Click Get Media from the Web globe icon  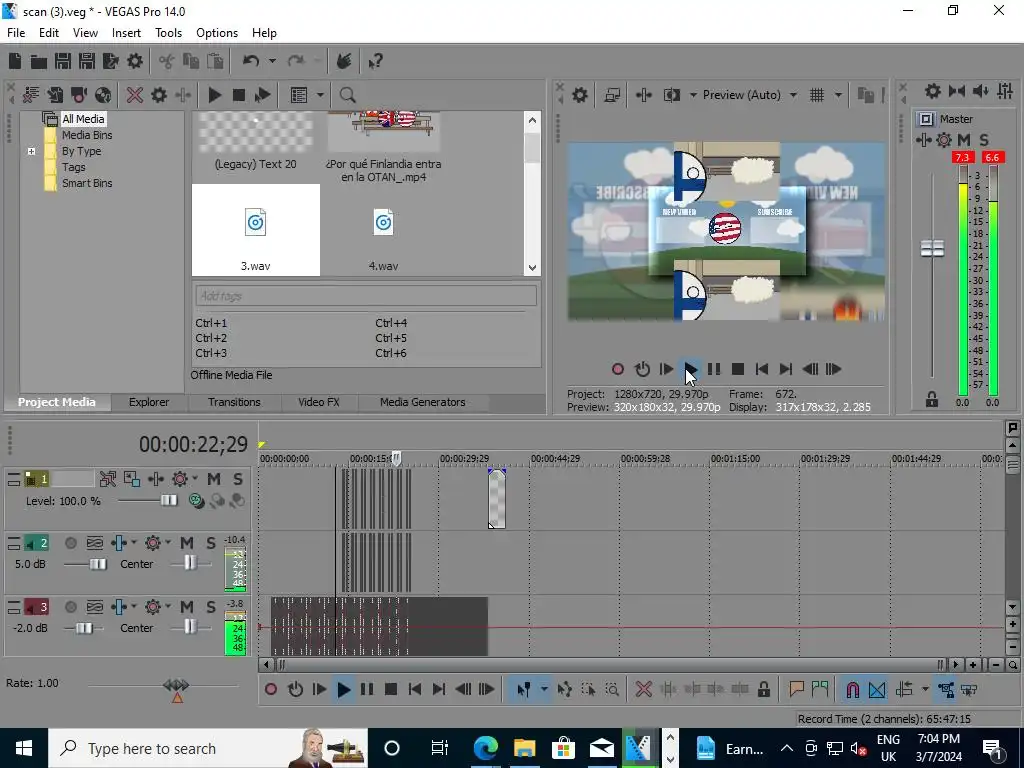coord(103,95)
